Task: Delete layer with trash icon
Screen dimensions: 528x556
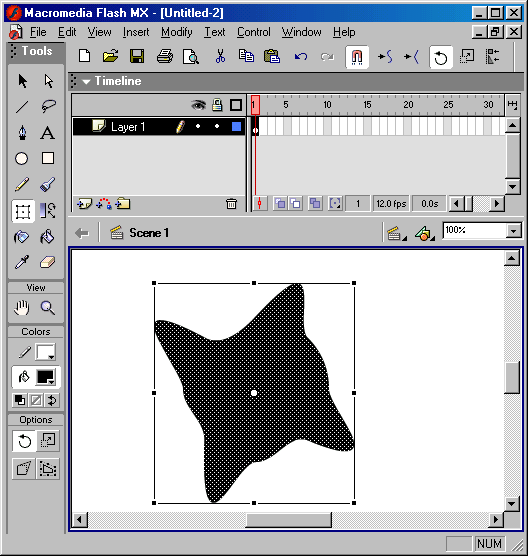Action: pyautogui.click(x=231, y=204)
